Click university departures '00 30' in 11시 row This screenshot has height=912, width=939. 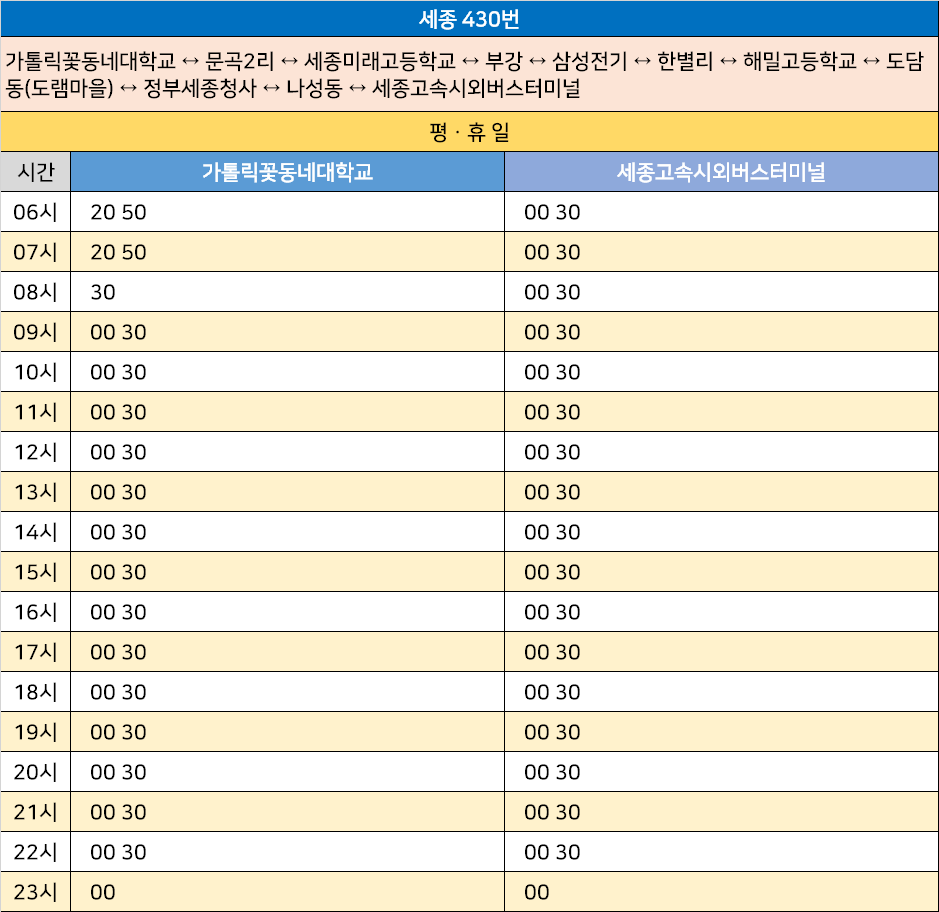click(118, 413)
